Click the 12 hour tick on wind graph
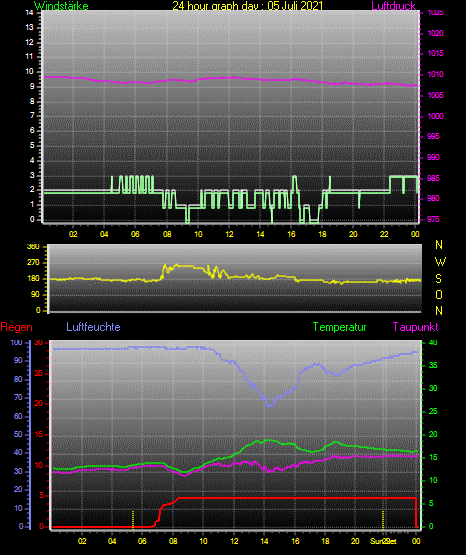This screenshot has width=466, height=555. (x=229, y=234)
